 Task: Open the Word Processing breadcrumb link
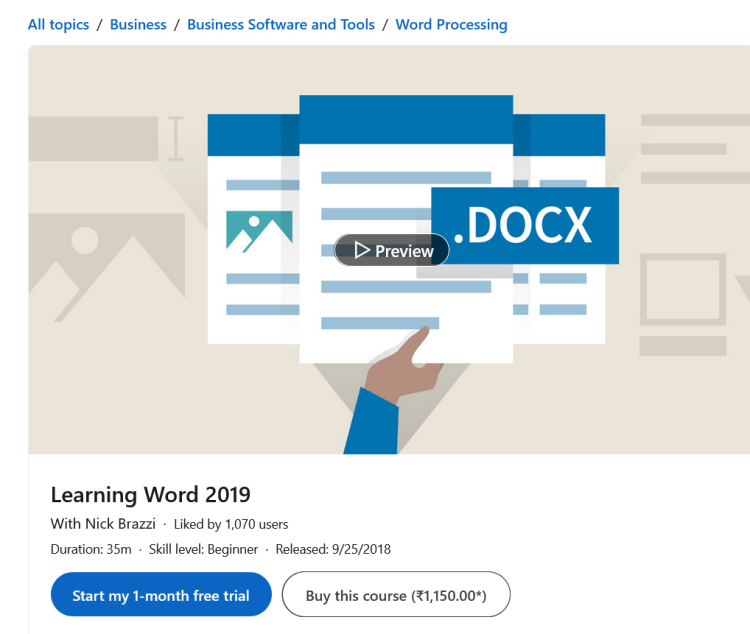tap(451, 24)
